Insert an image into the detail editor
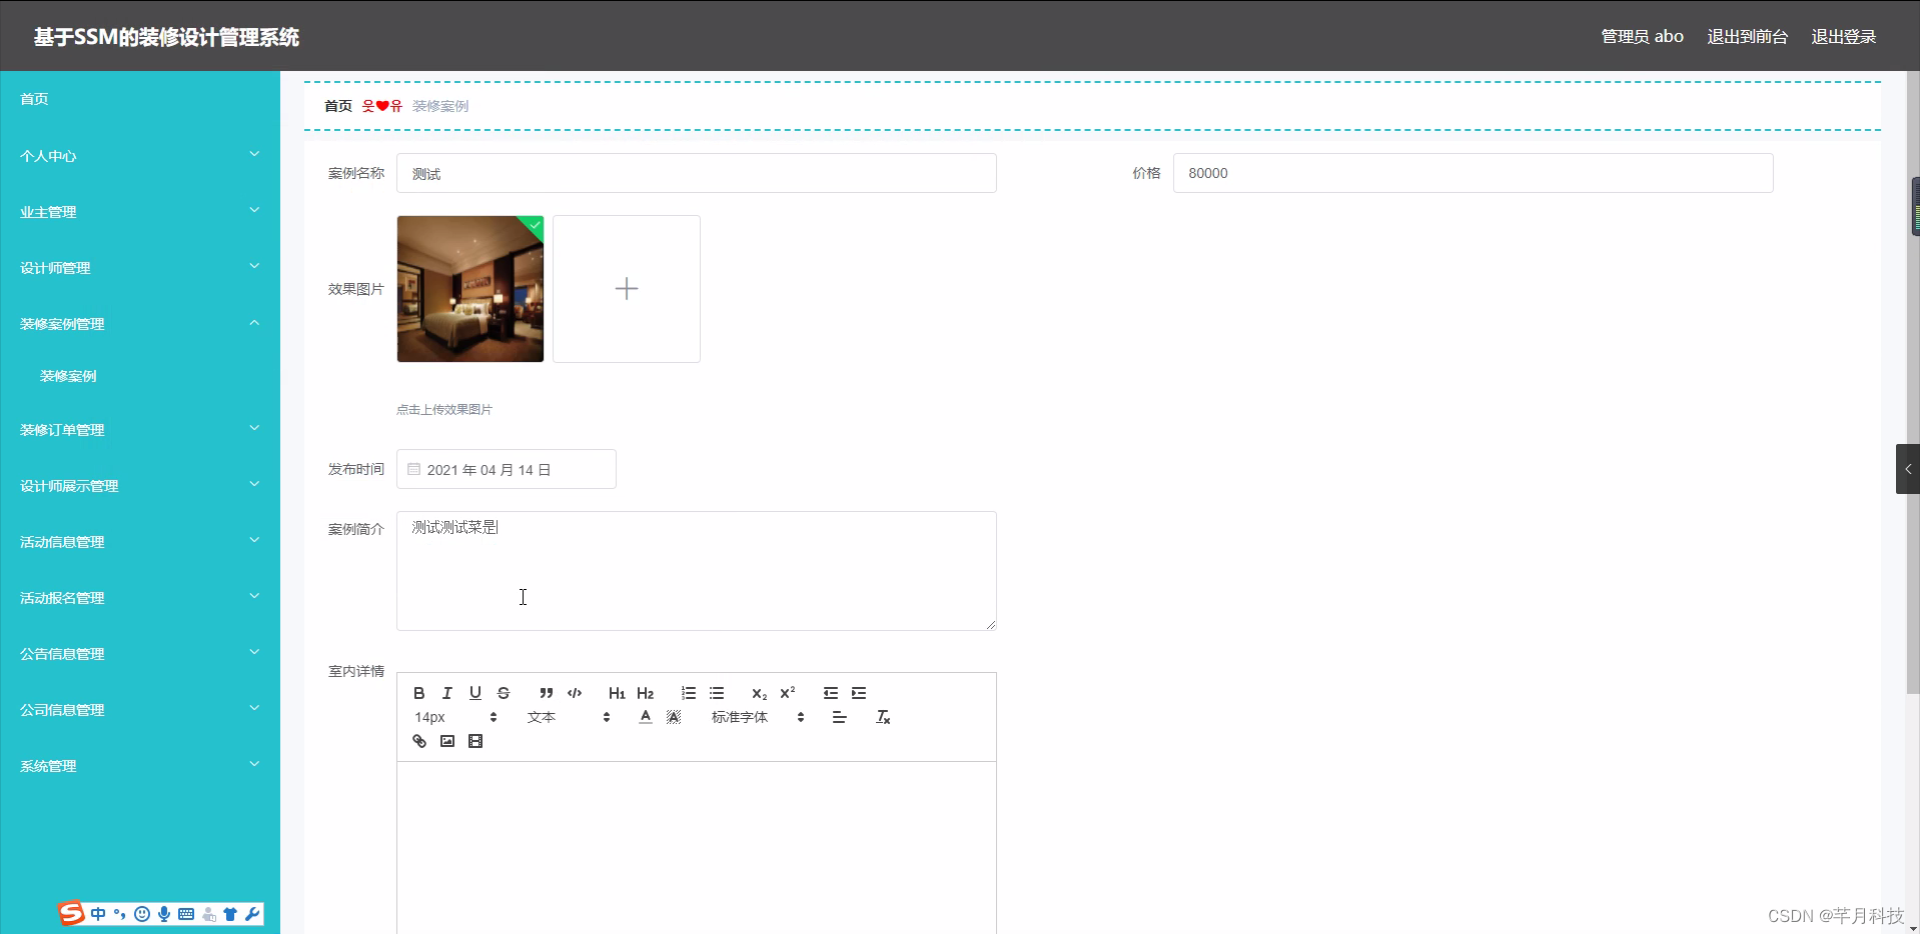The height and width of the screenshot is (934, 1920). [447, 741]
